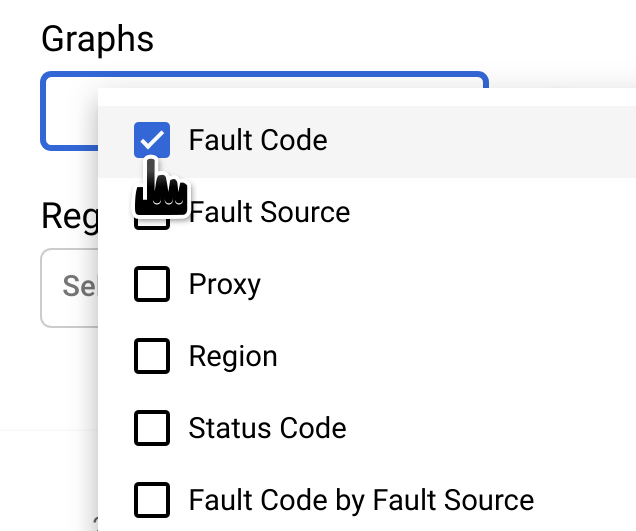Click the truncated "Reg" field label
Screen dimensions: 636x531
(x=65, y=215)
